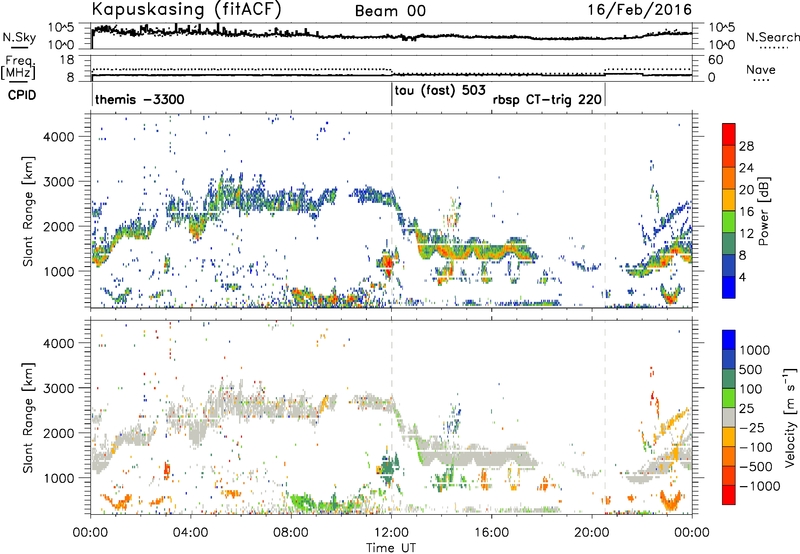Pick the red bottom segment of Velocity colorbar
800x554 pixels.
point(729,495)
